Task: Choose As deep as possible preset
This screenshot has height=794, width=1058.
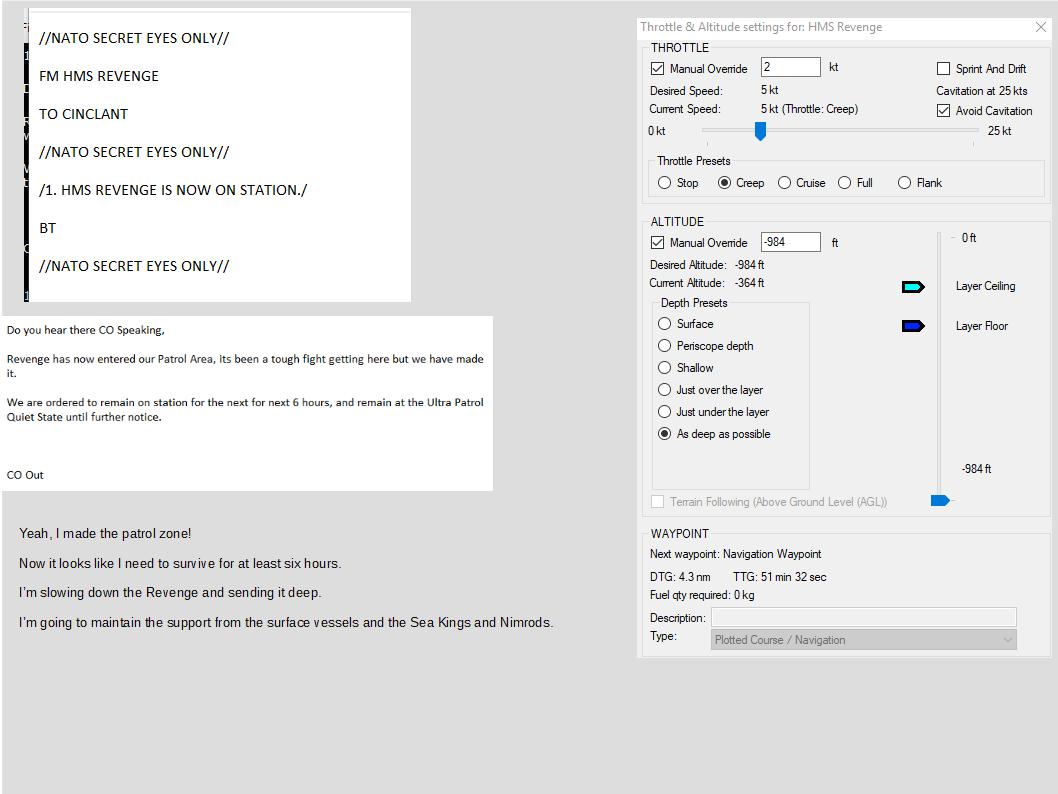Action: (x=665, y=434)
